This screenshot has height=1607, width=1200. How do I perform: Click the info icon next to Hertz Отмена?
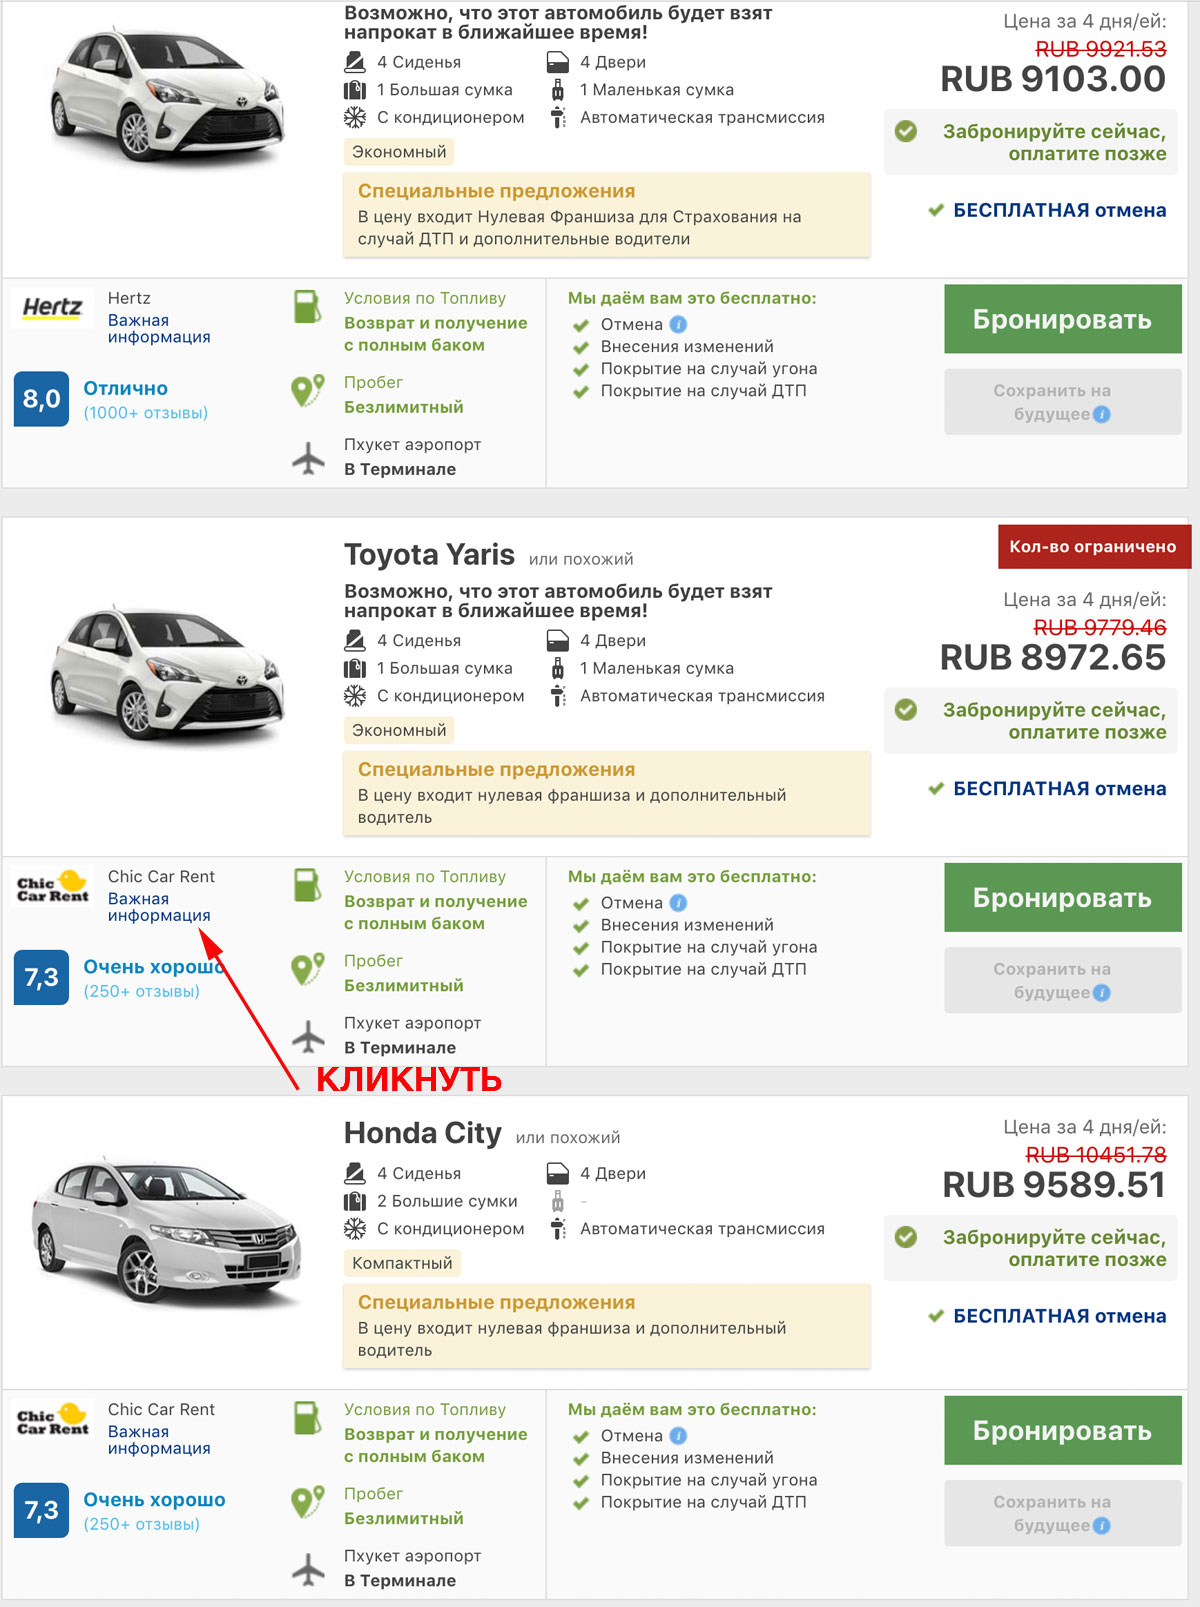(x=678, y=324)
